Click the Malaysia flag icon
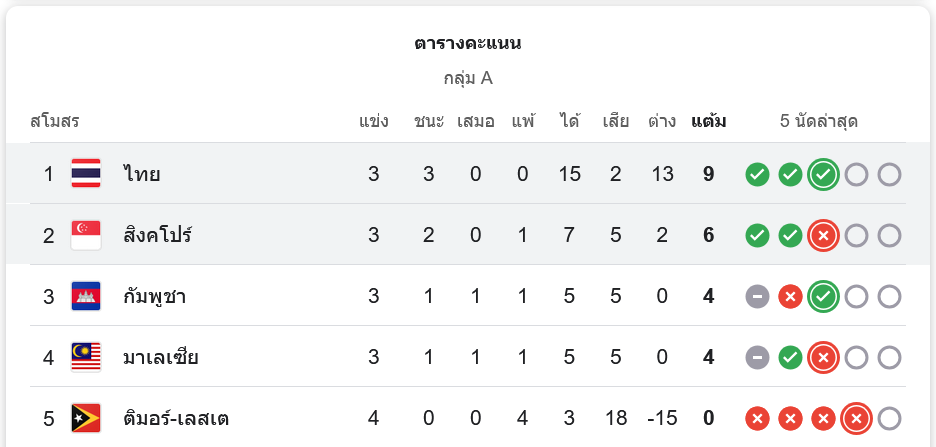The width and height of the screenshot is (936, 447). pyautogui.click(x=86, y=357)
